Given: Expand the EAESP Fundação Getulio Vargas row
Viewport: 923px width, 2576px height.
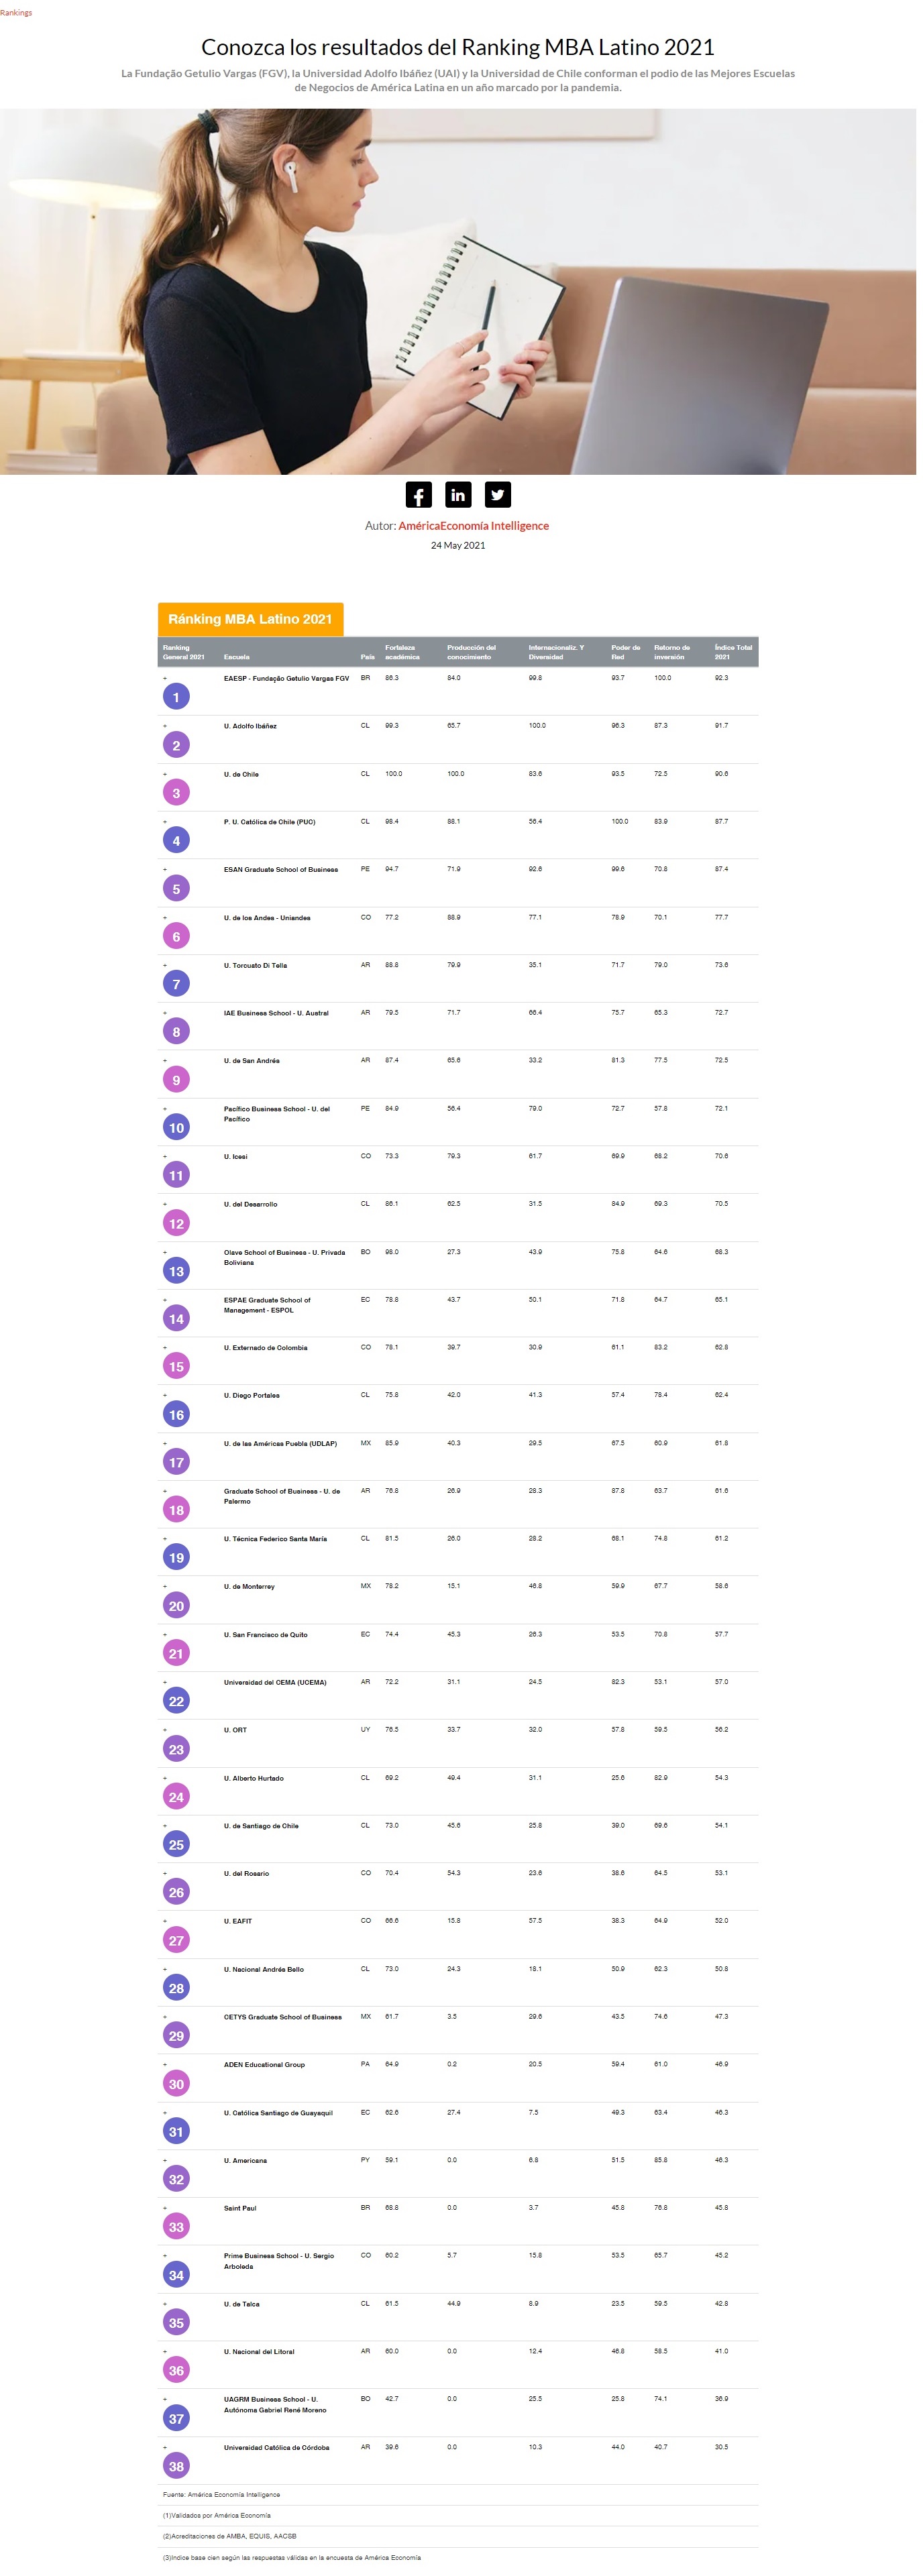Looking at the screenshot, I should click(x=165, y=678).
